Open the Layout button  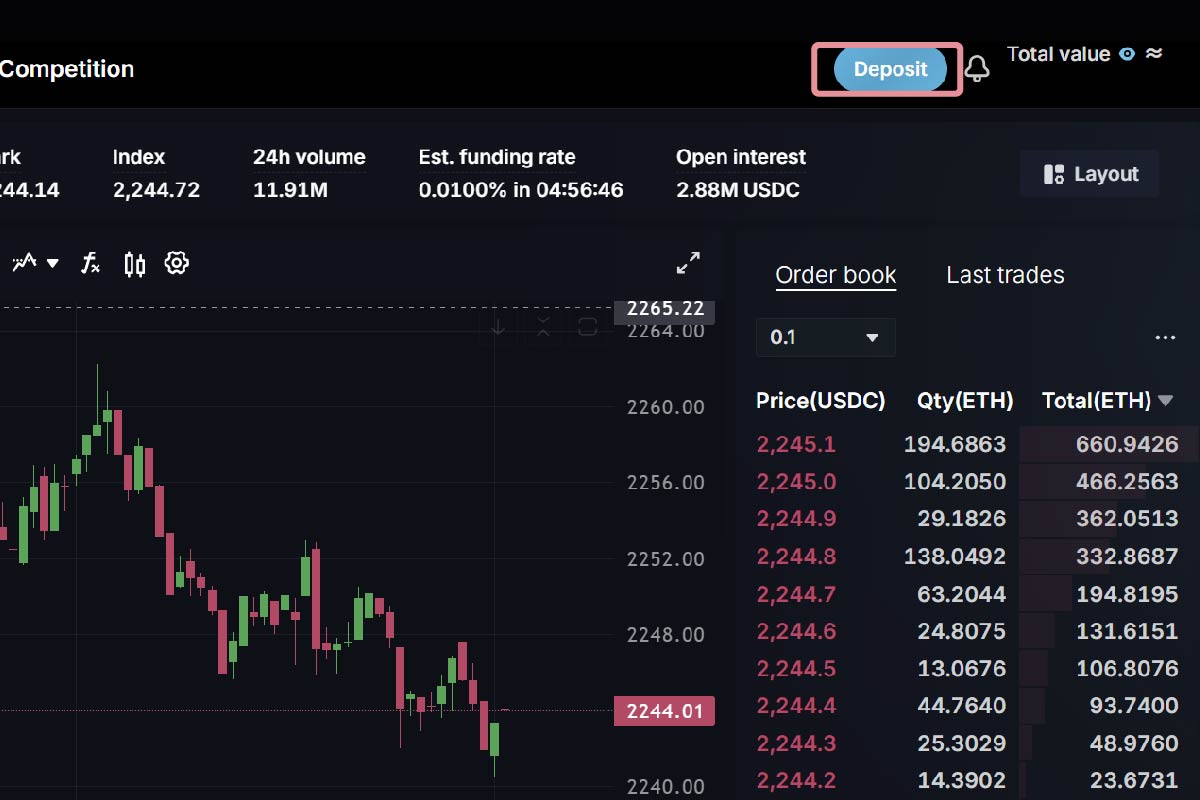point(1090,174)
